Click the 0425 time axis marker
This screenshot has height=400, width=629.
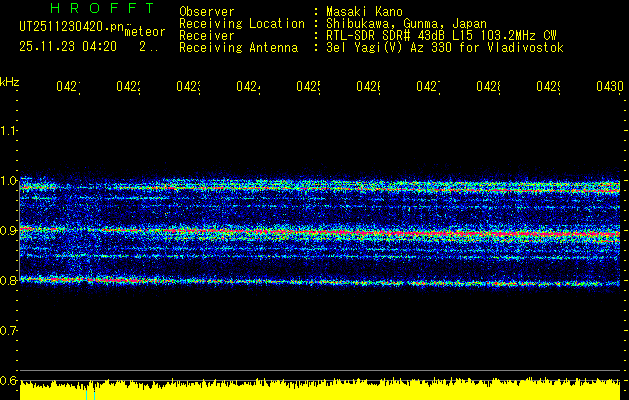[x=308, y=86]
